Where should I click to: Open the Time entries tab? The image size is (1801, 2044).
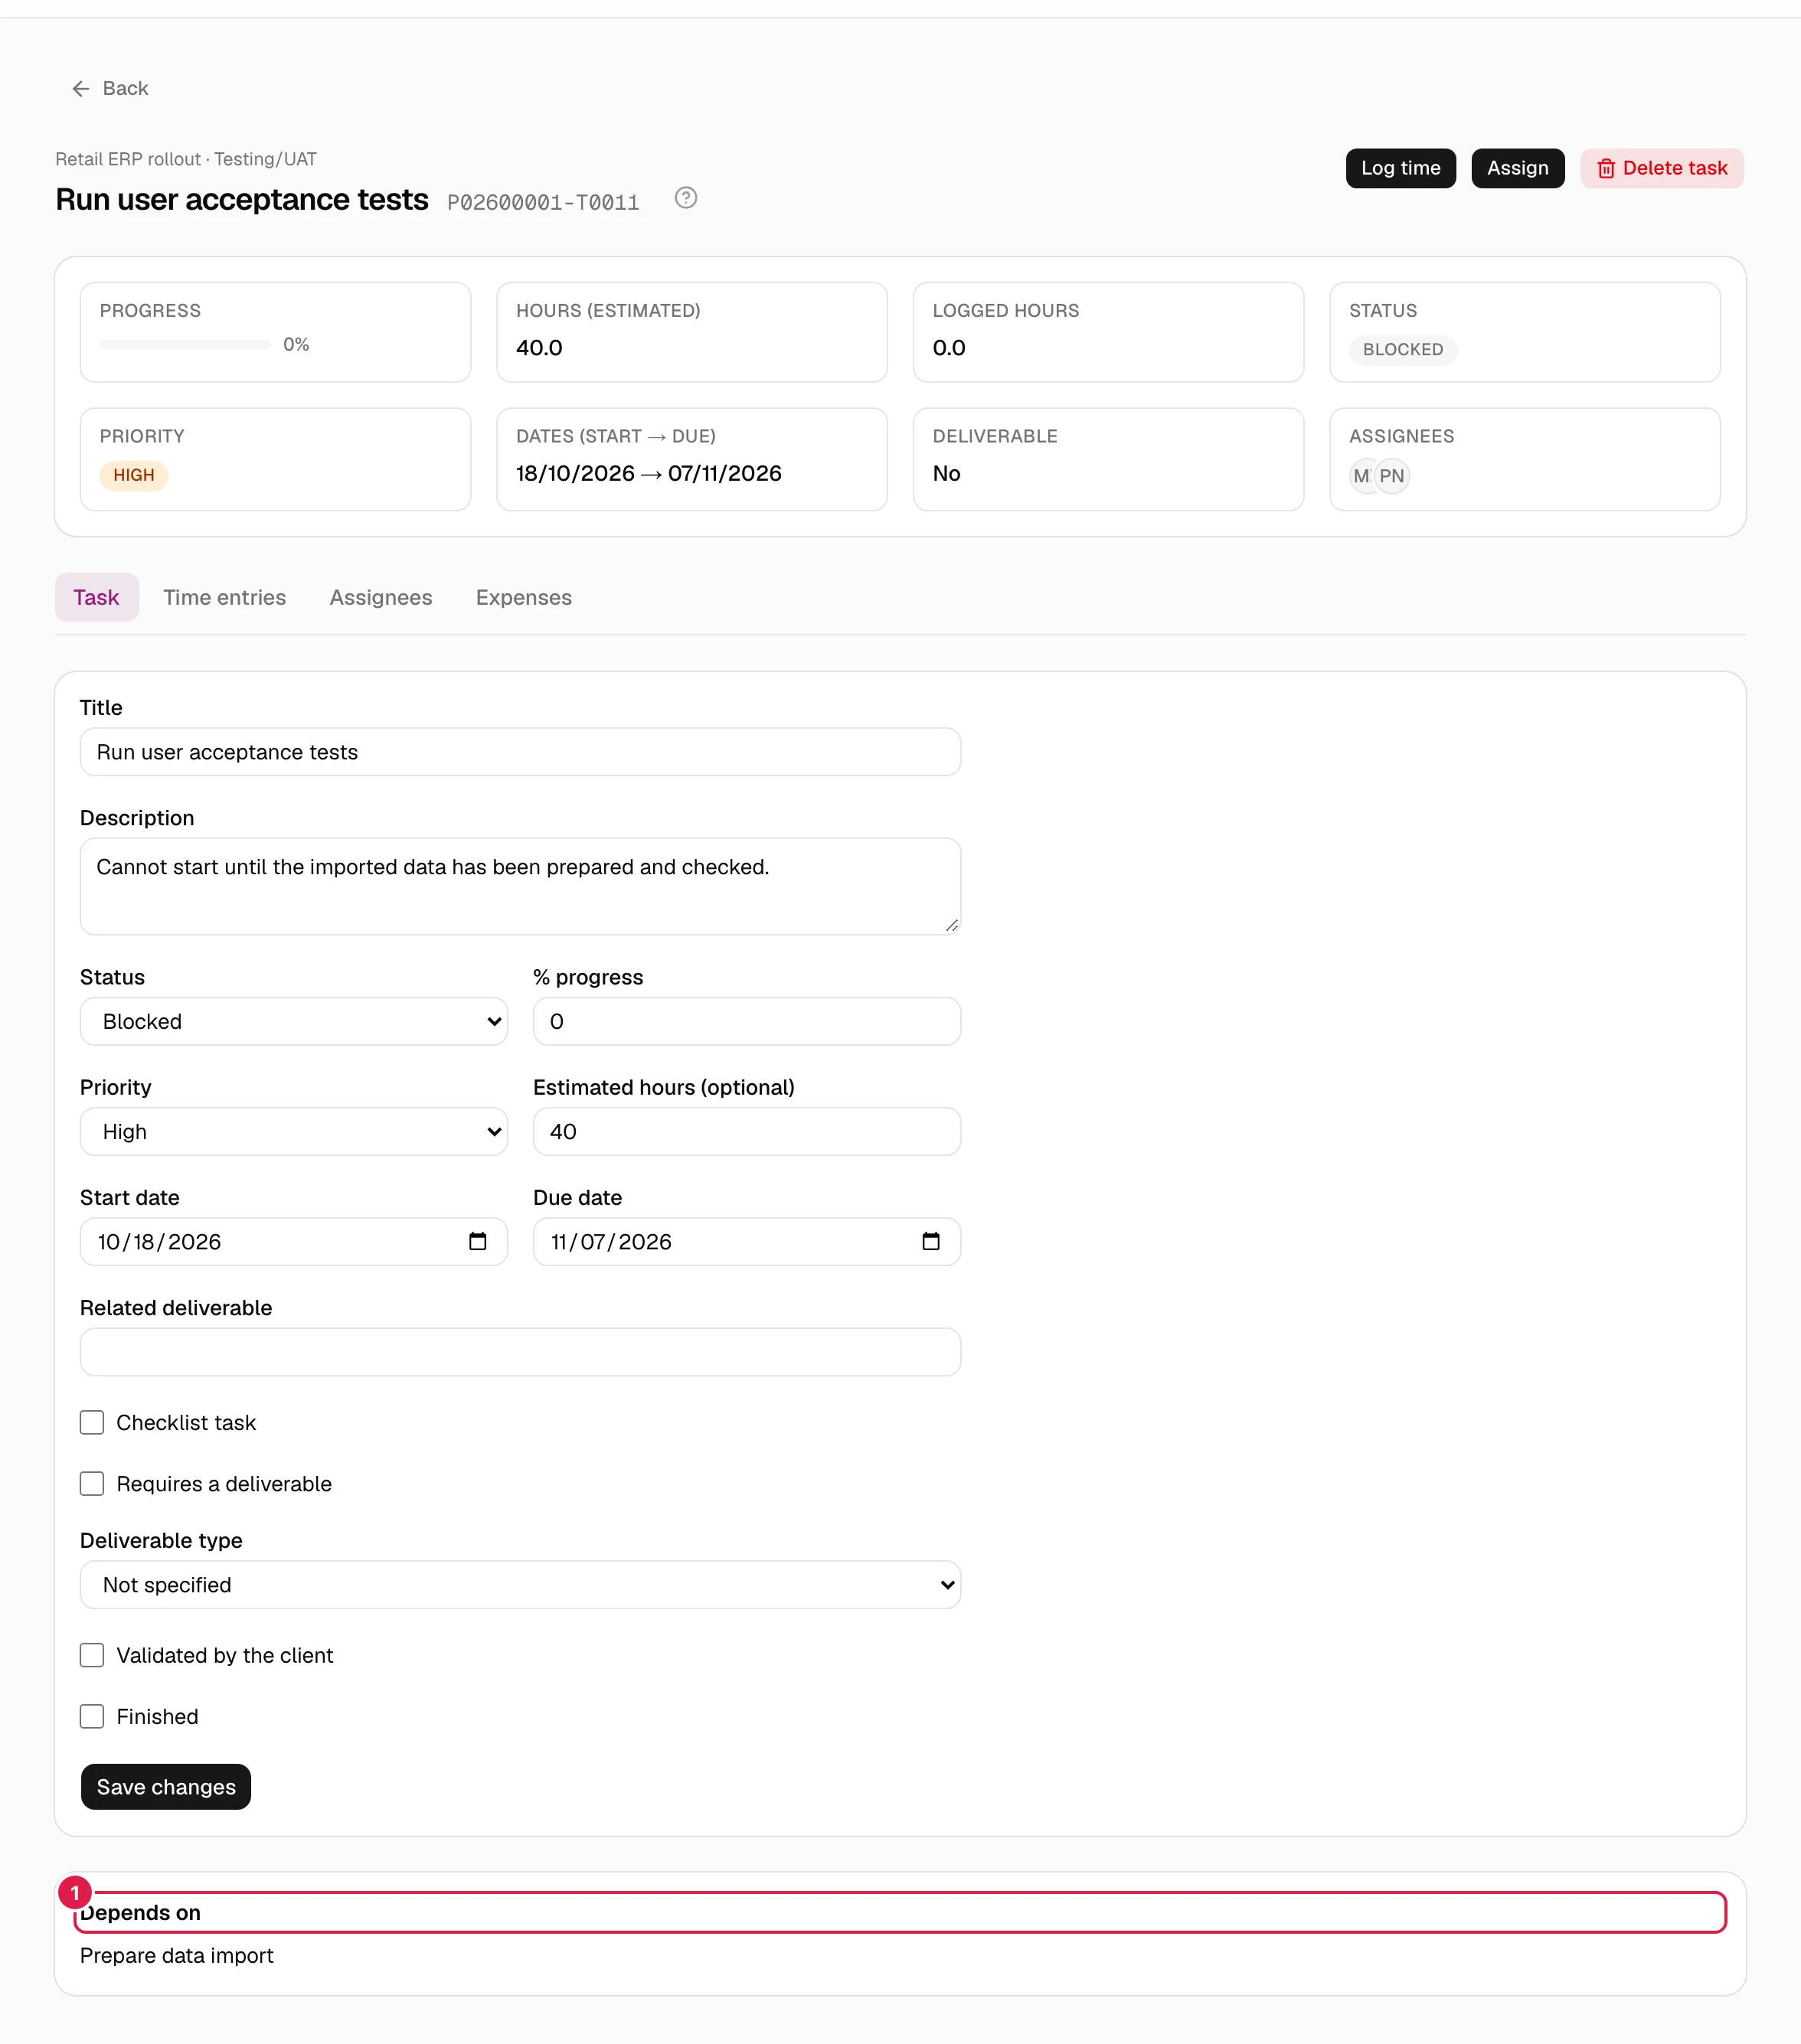(224, 597)
